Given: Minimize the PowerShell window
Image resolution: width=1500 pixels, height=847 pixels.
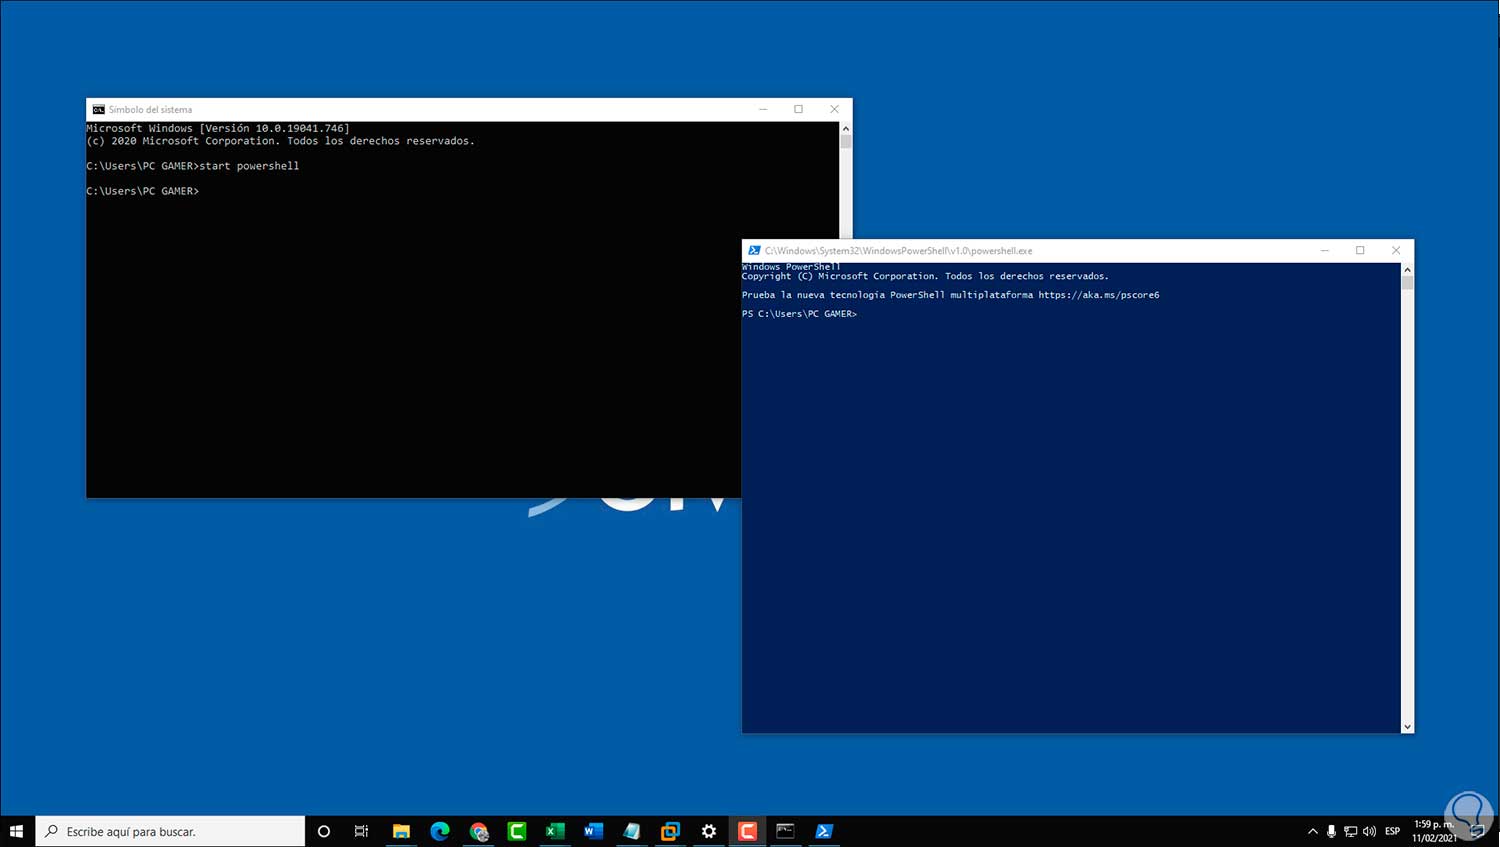Looking at the screenshot, I should pos(1325,251).
